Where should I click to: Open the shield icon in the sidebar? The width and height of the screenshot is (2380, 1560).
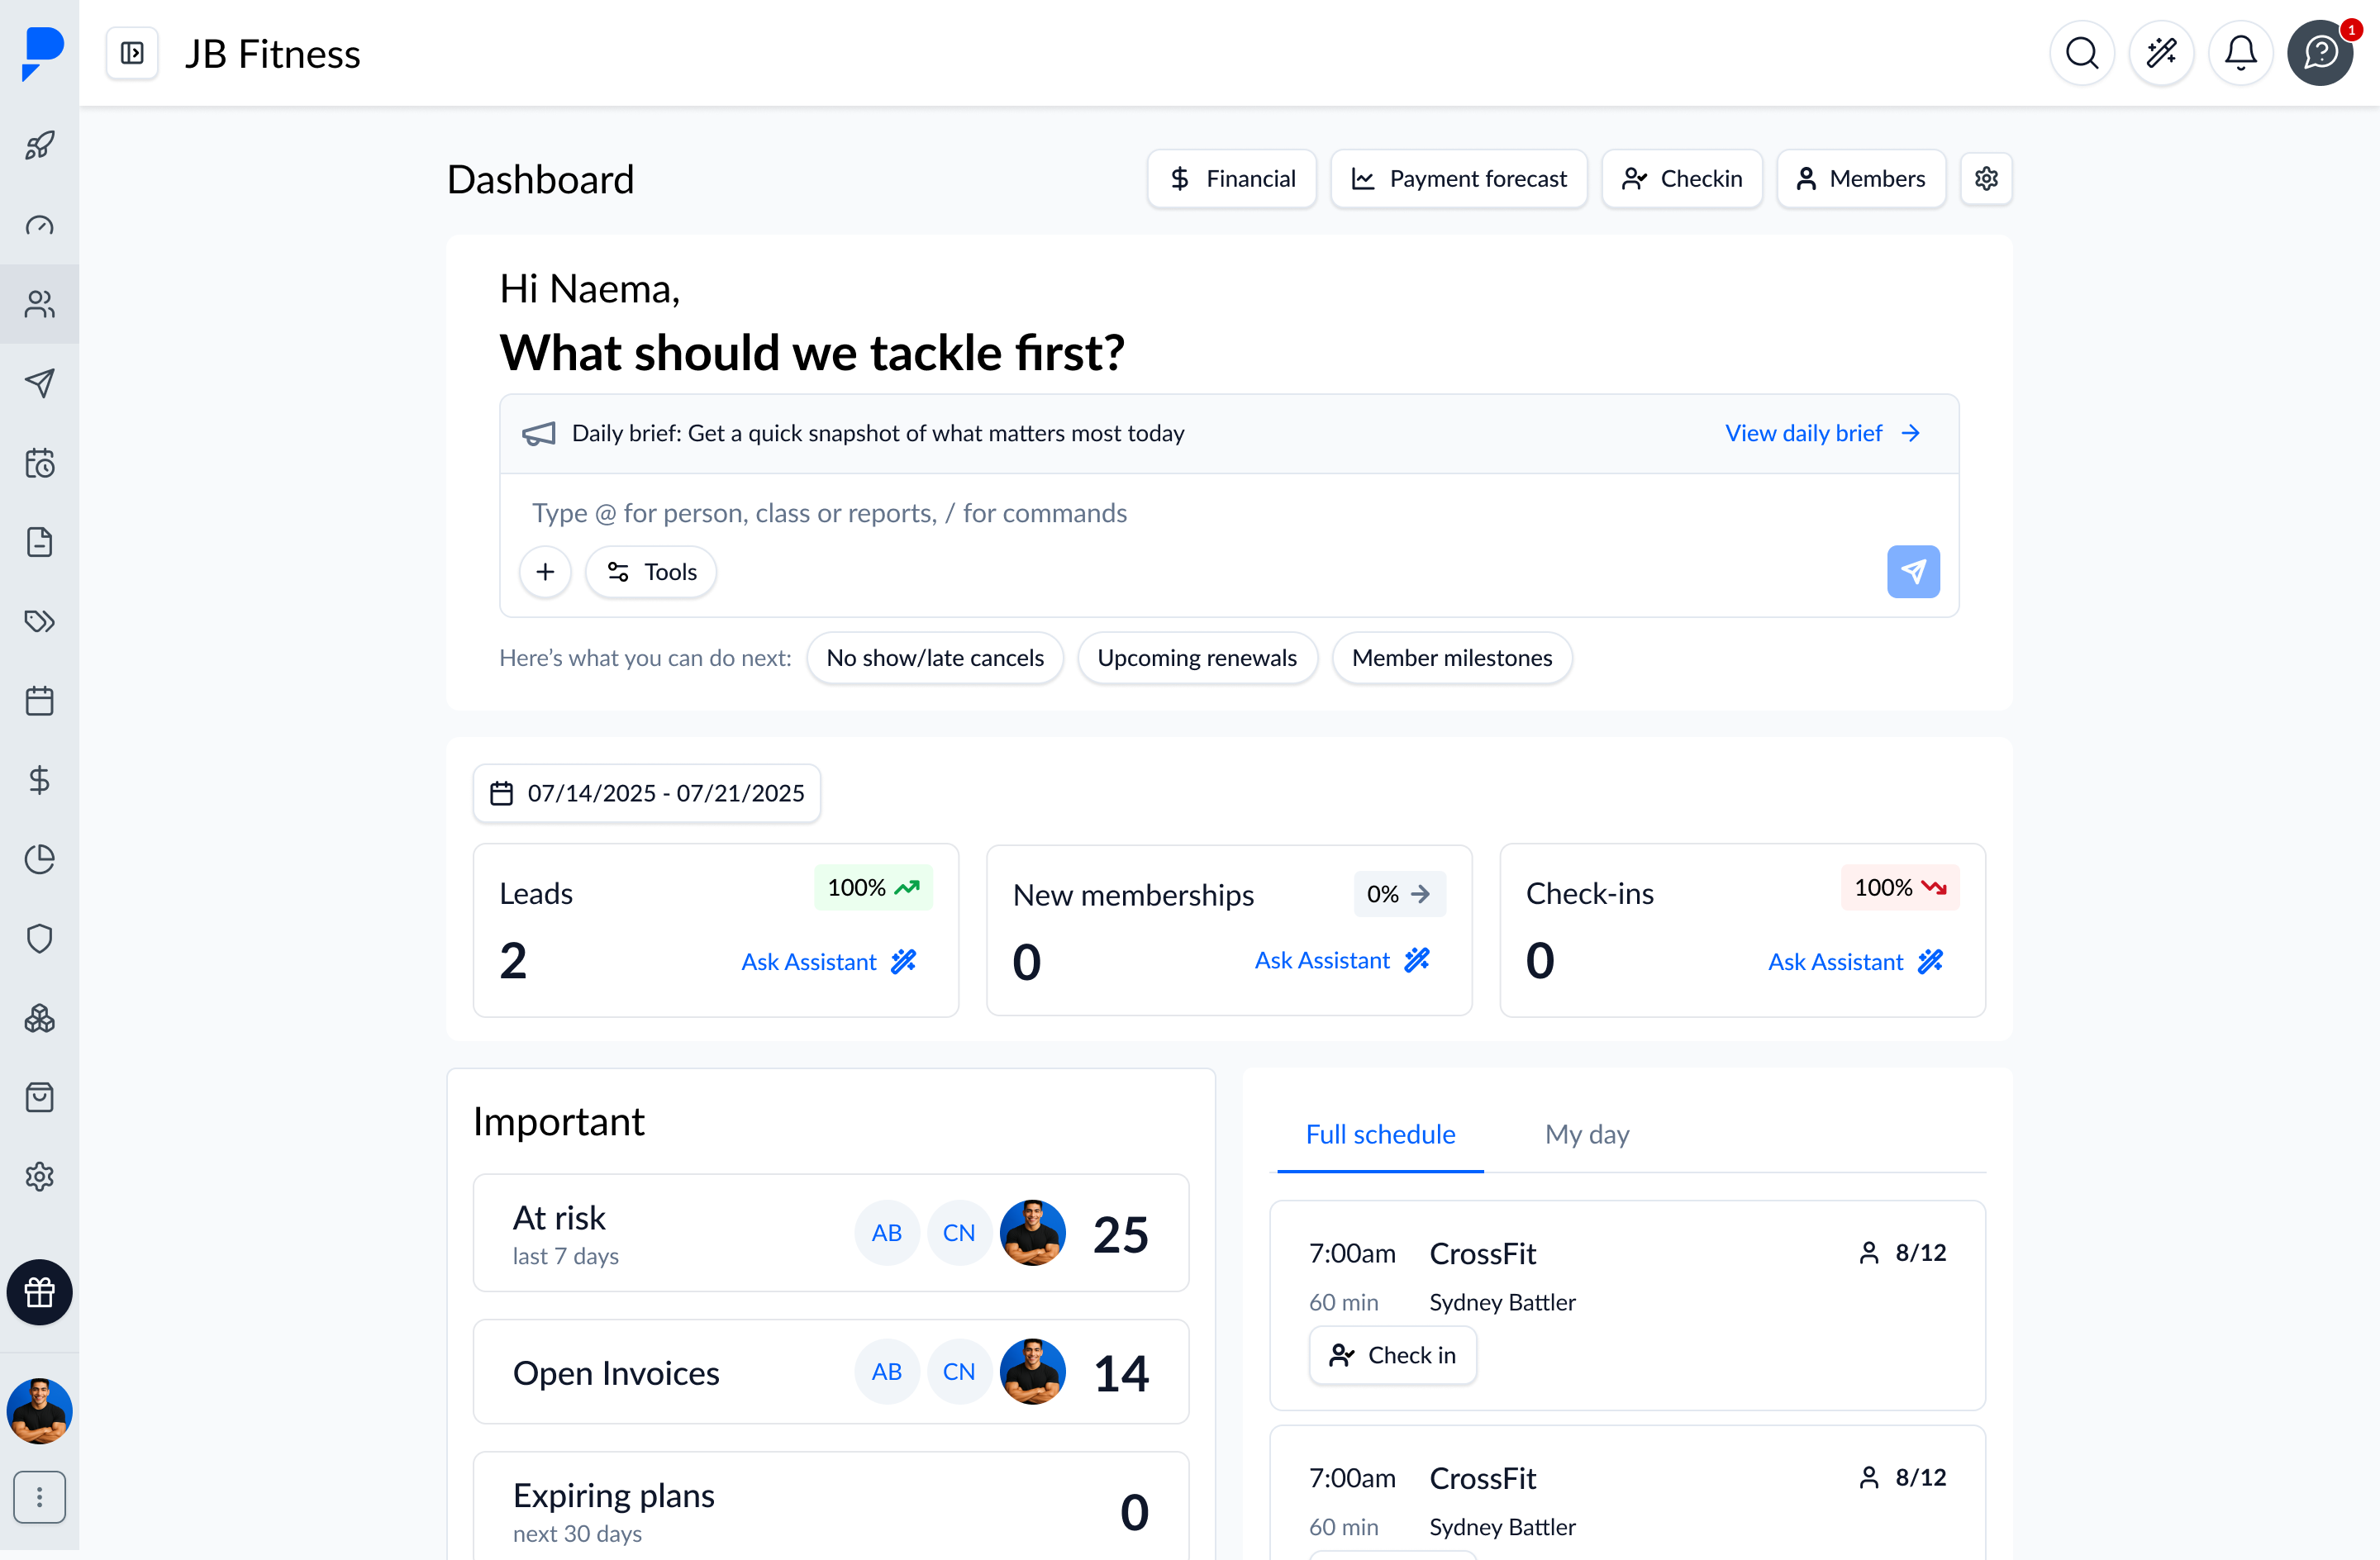pos(40,938)
